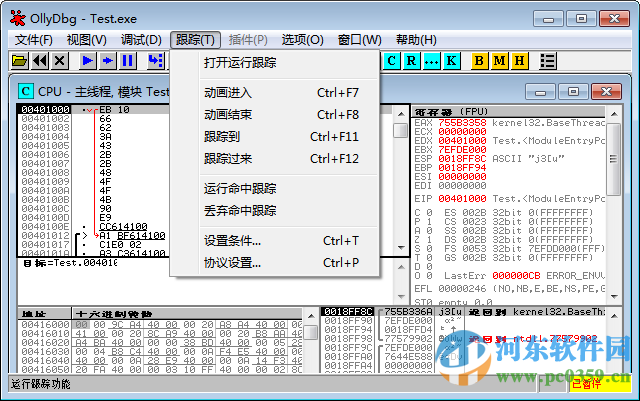Click the 寄存器 (FPU) registers header
Viewport: 640px width, 401px height.
coord(509,111)
